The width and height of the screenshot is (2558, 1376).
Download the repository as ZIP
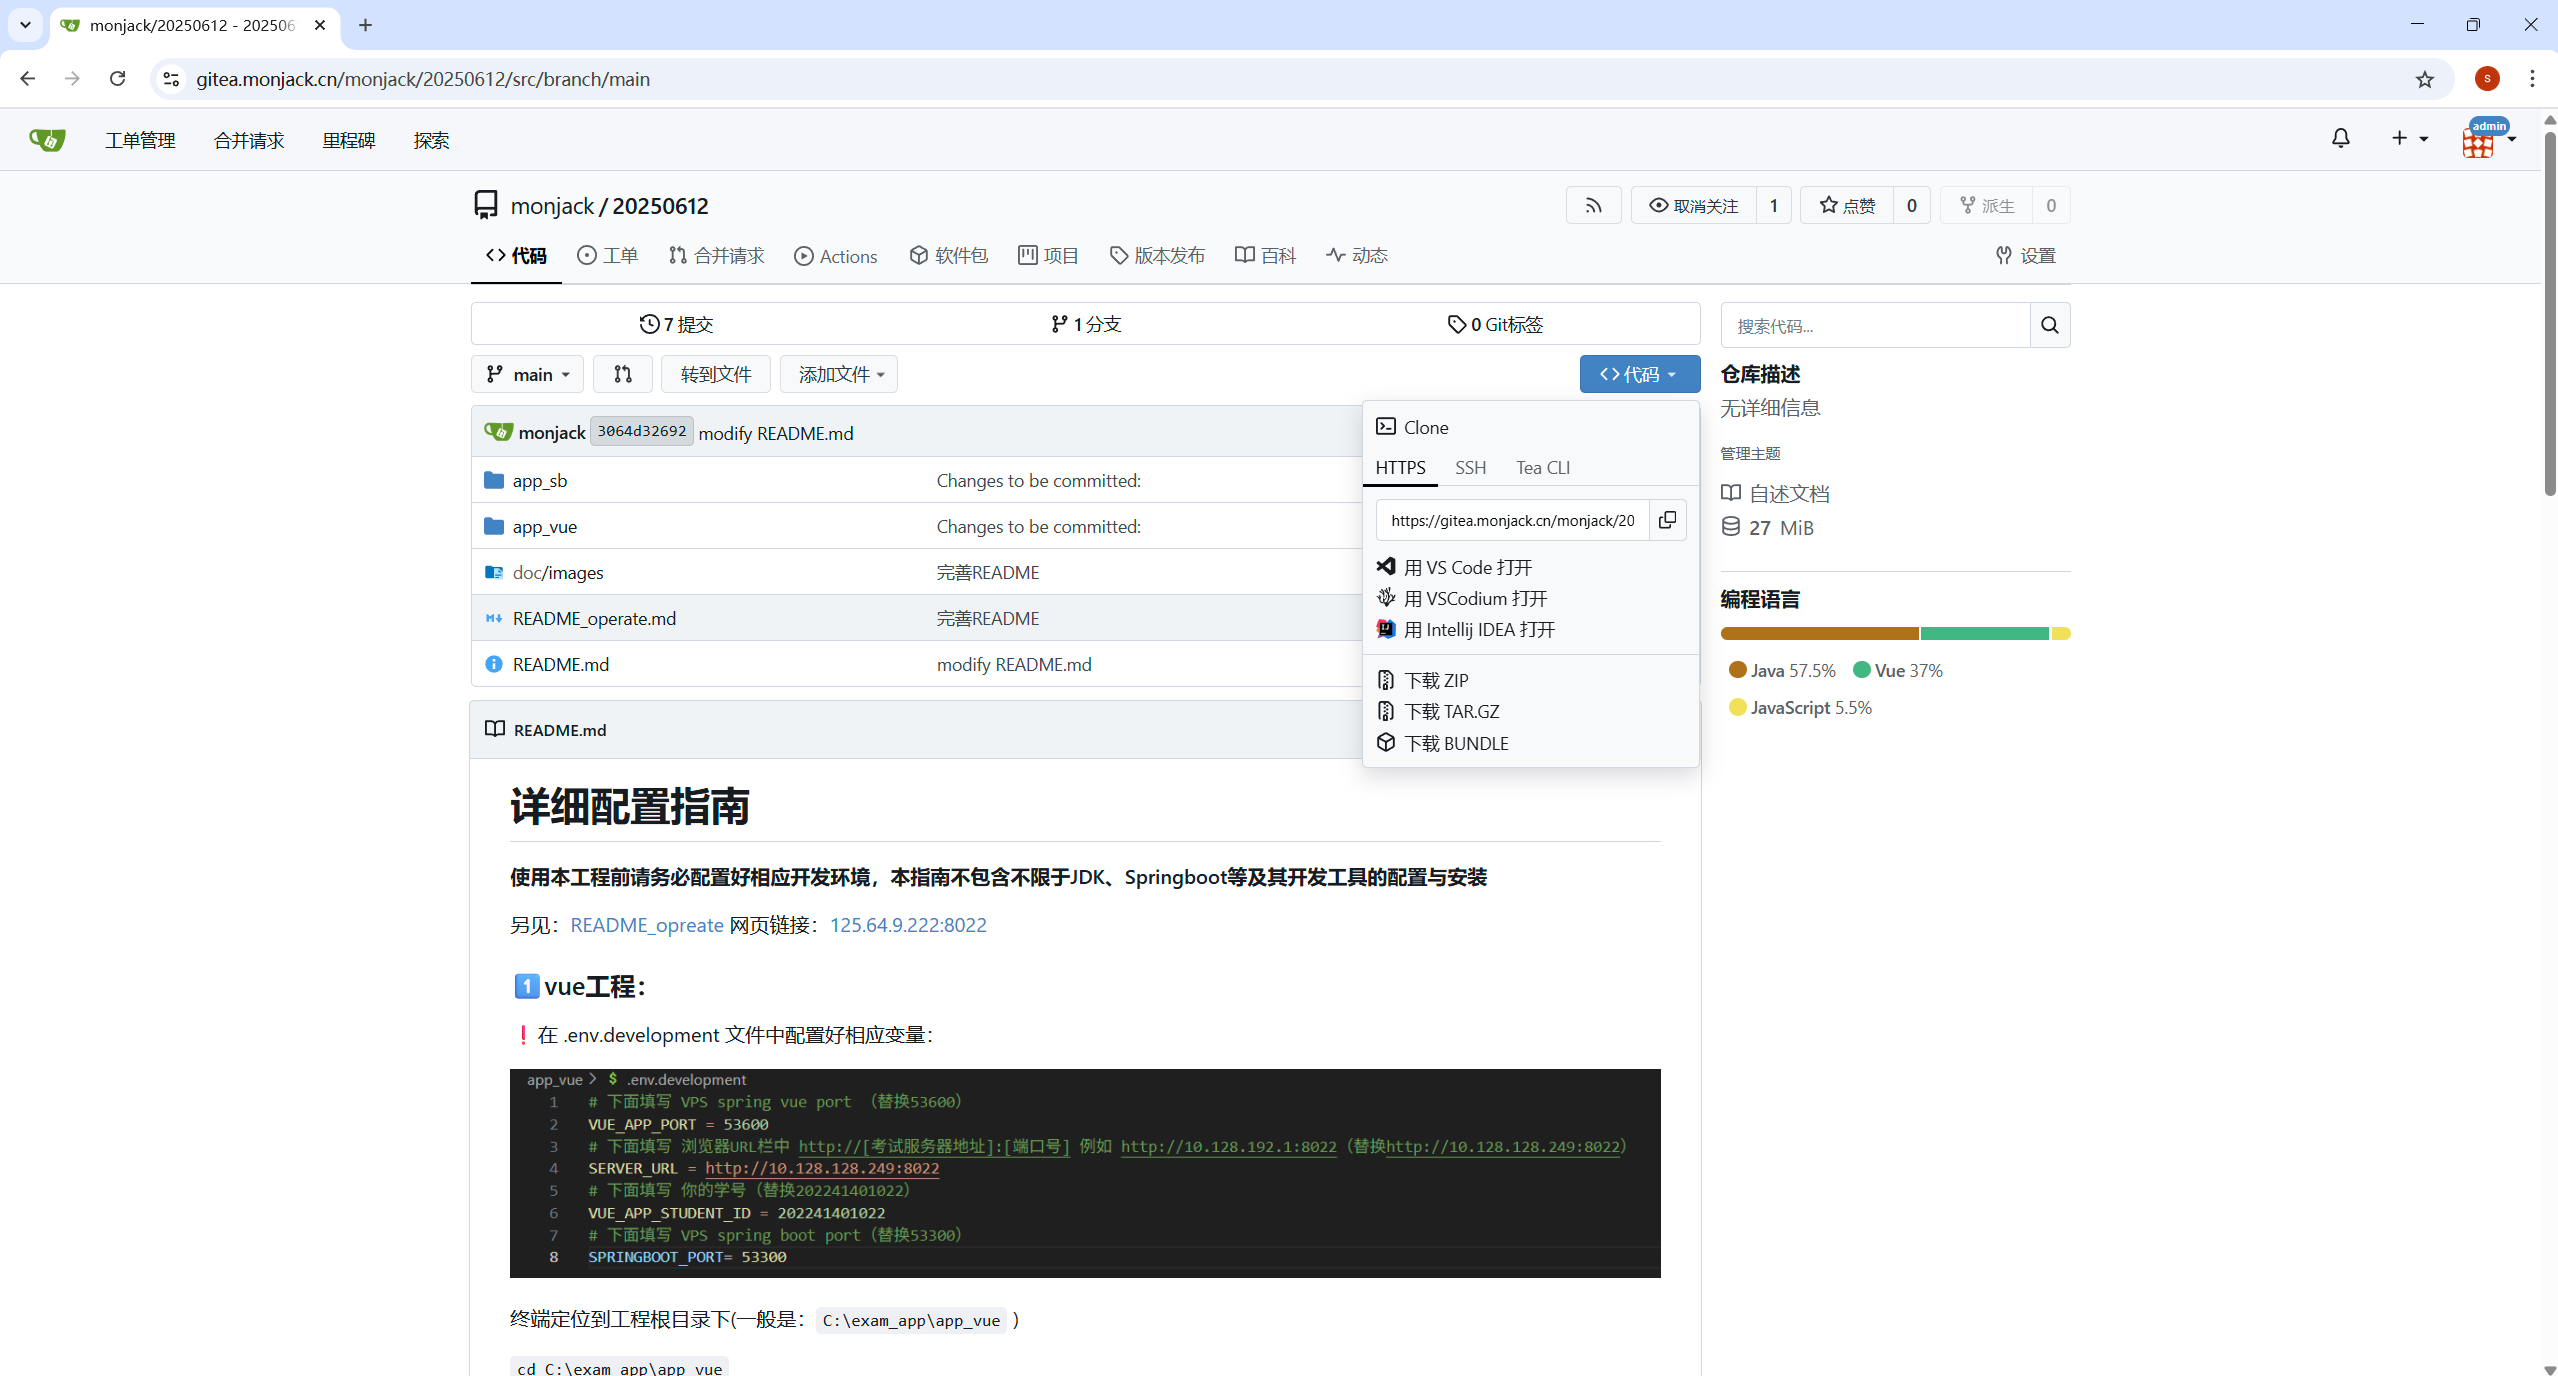1436,680
